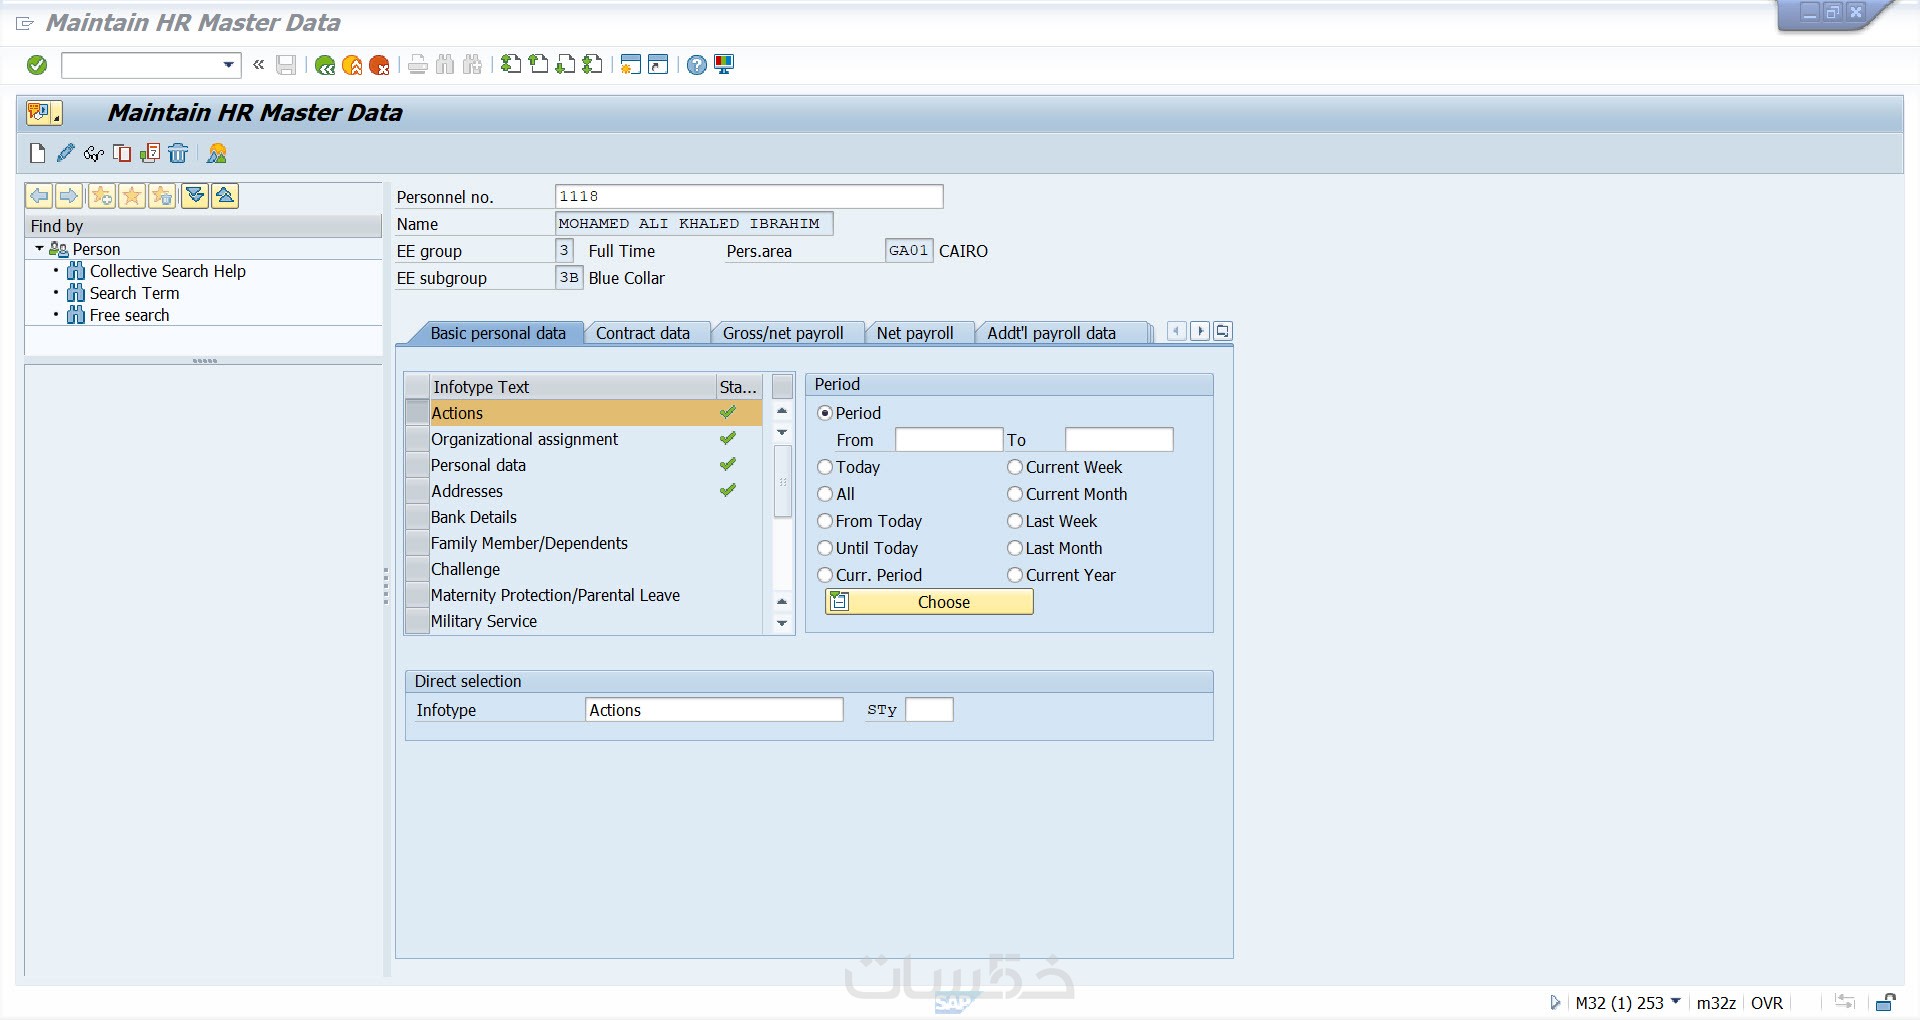Click the Overview mountain icon
The height and width of the screenshot is (1020, 1920).
[x=217, y=153]
